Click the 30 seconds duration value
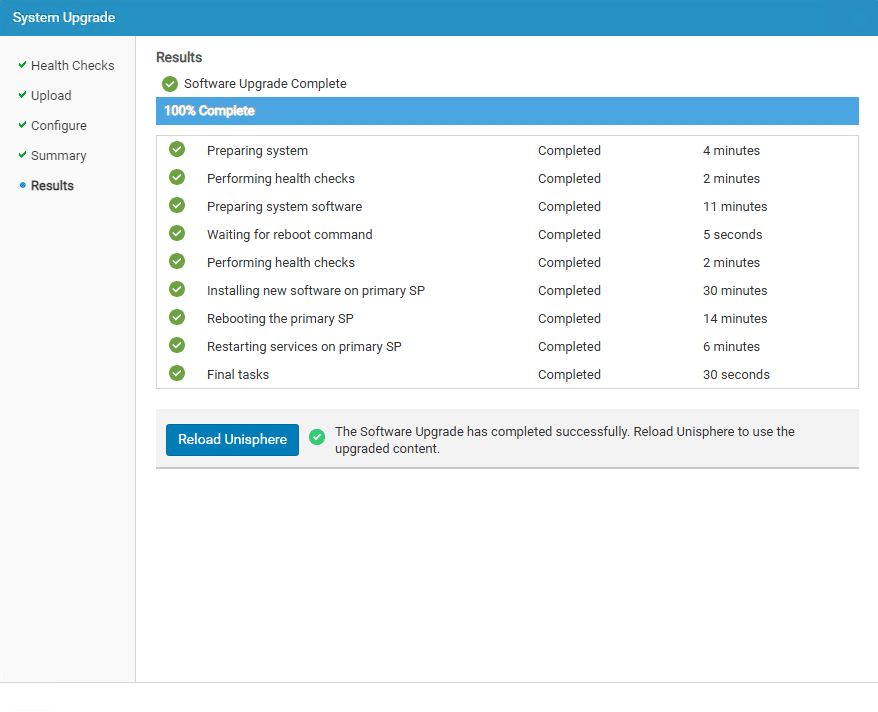 [x=736, y=374]
